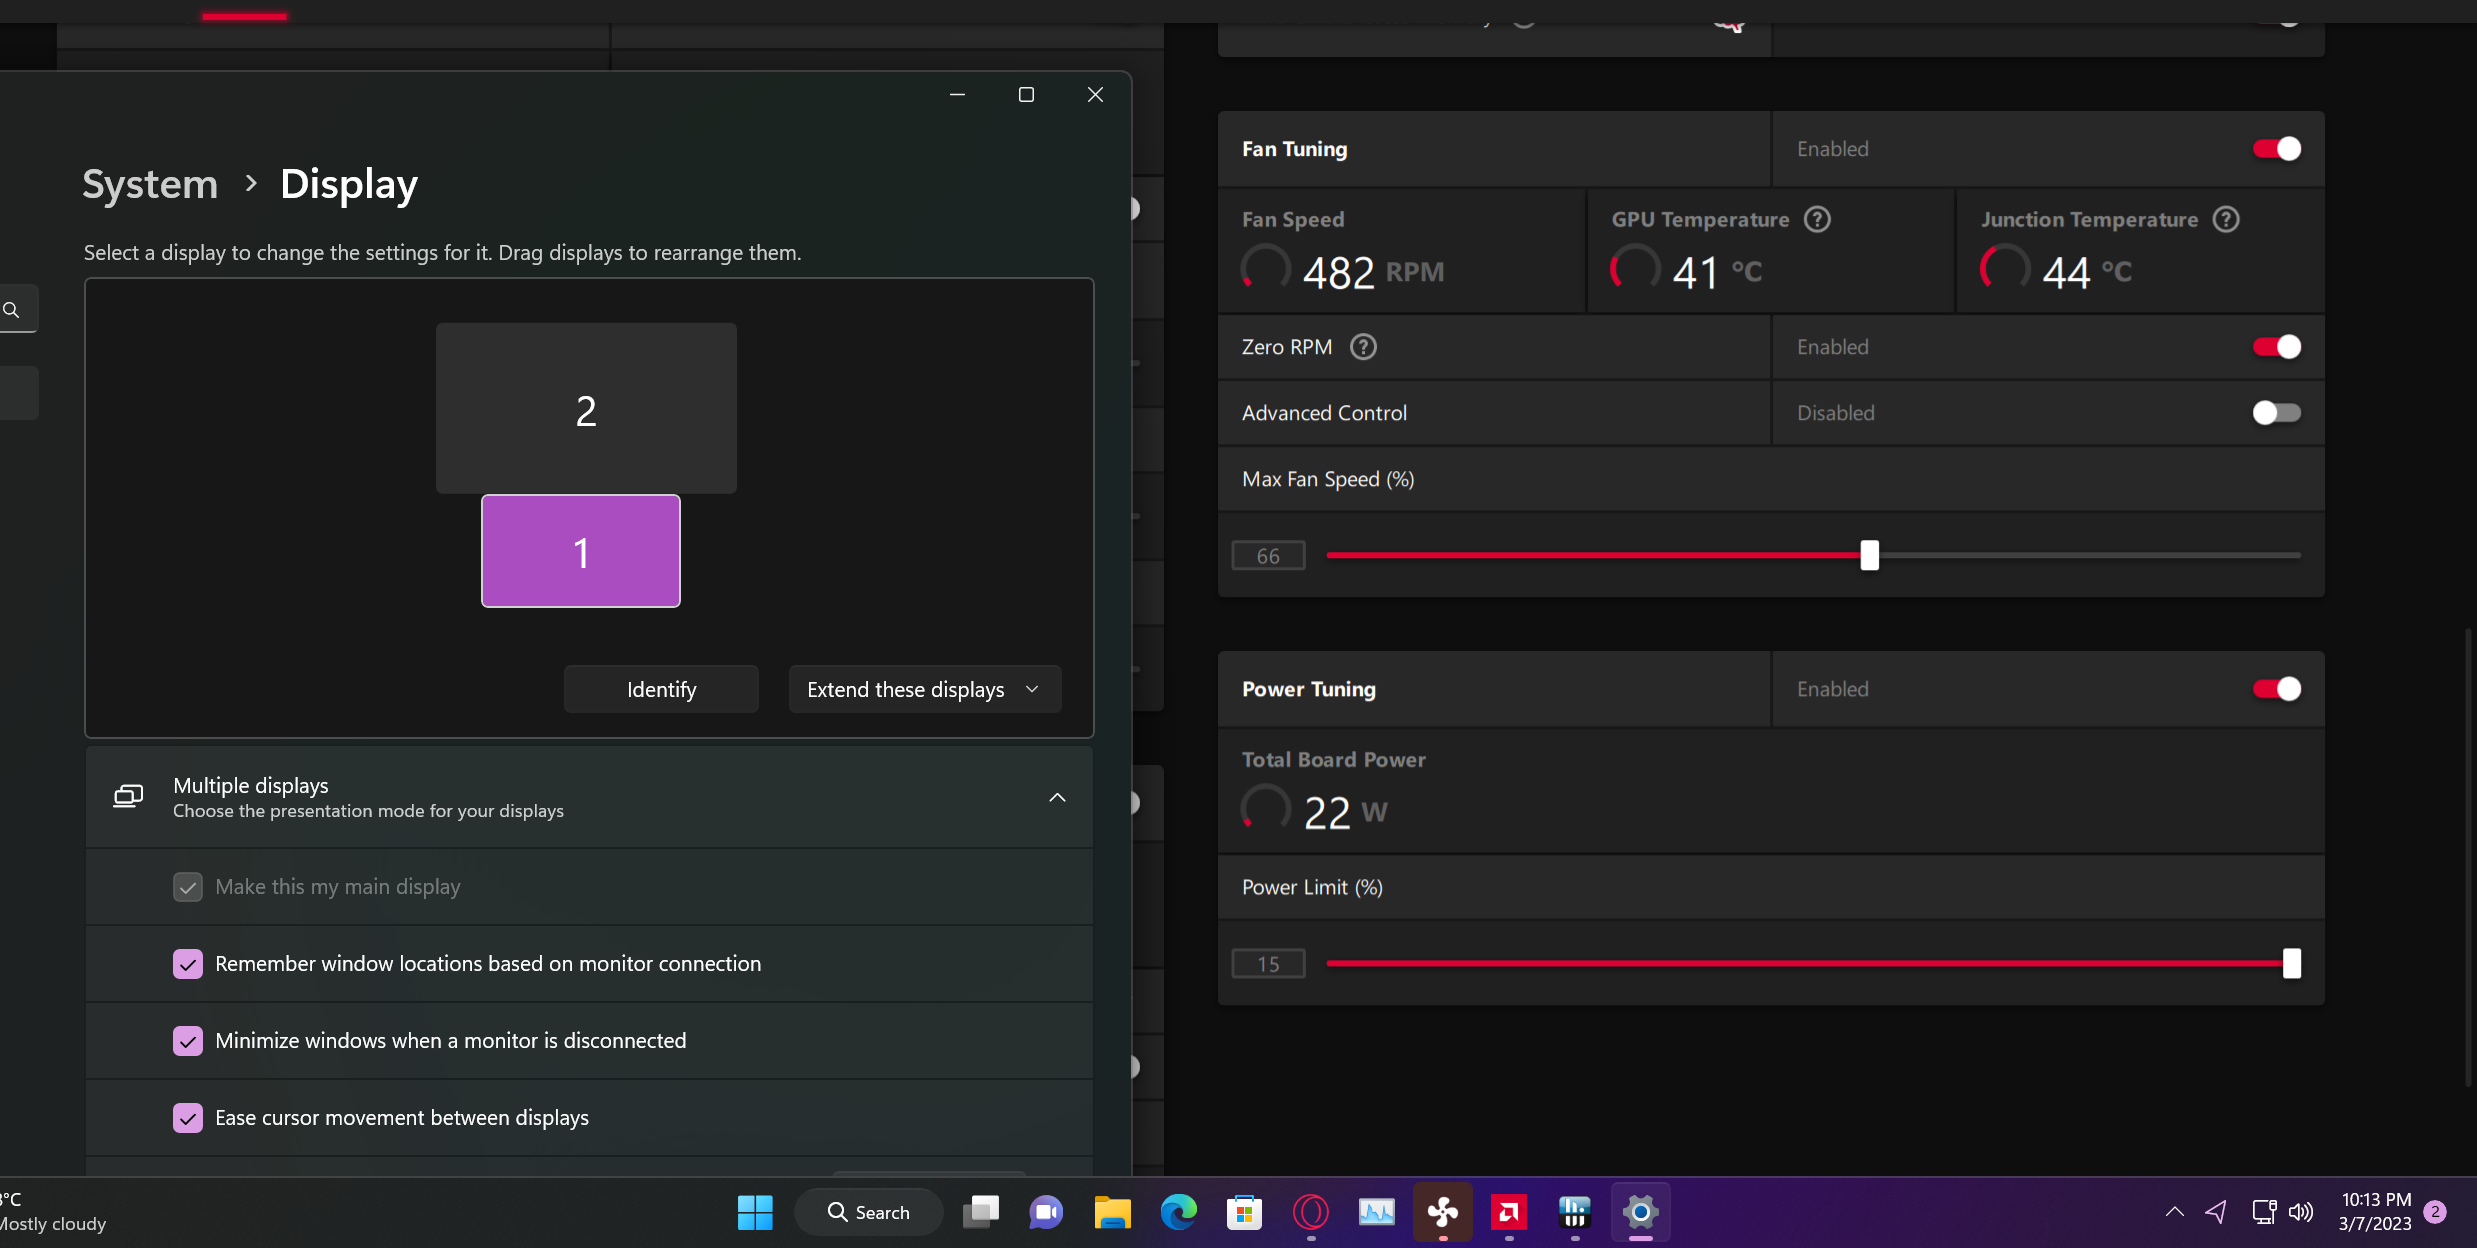Open Task View from the taskbar
The height and width of the screenshot is (1248, 2477).
coord(981,1212)
